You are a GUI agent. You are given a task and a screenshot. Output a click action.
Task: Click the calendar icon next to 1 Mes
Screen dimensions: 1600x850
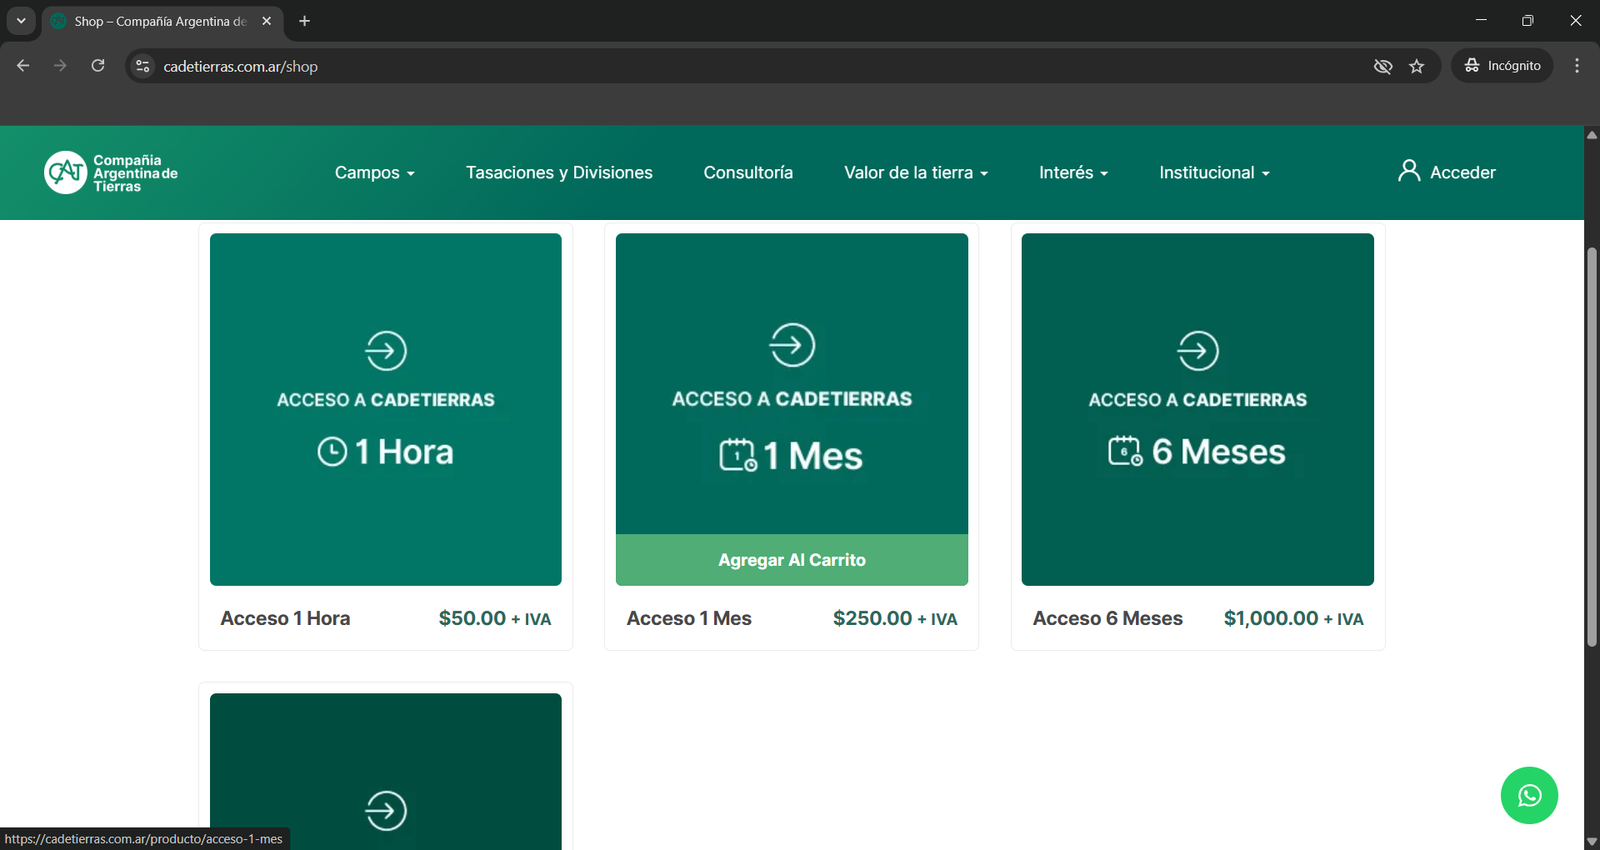click(738, 455)
